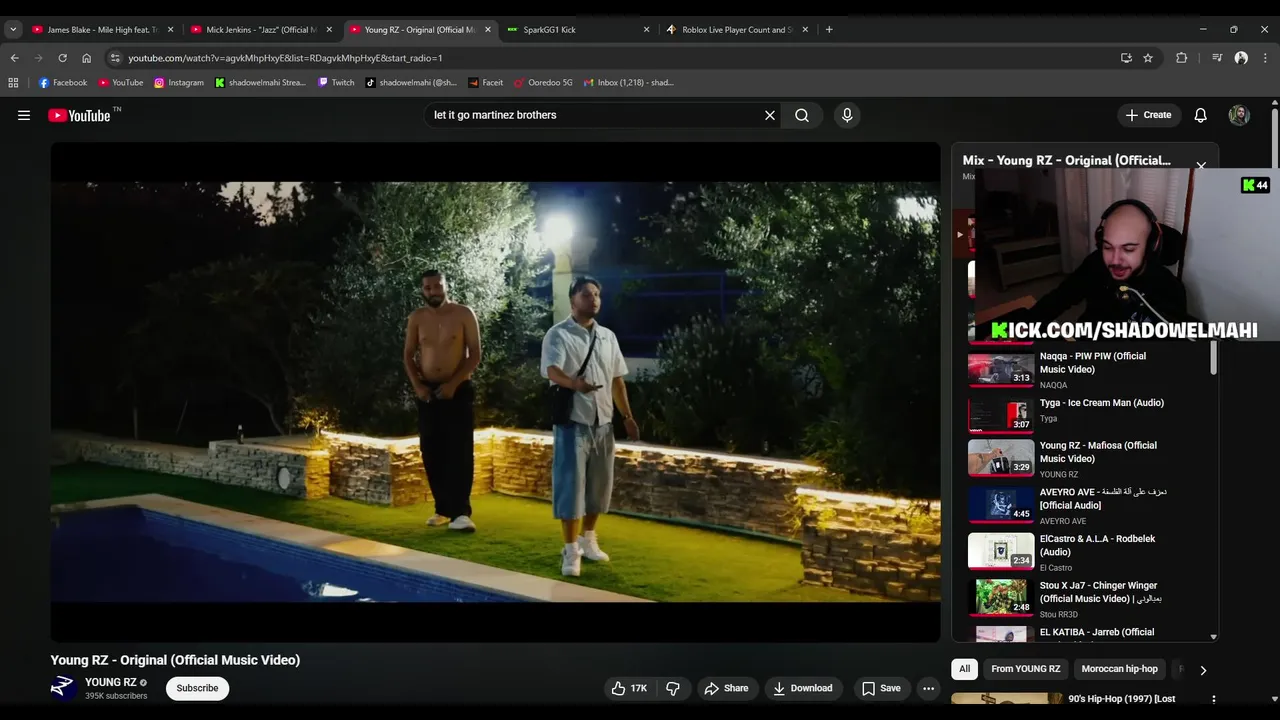Playlist scrollbar down arrow
Viewport: 1280px width, 720px height.
[x=1214, y=637]
